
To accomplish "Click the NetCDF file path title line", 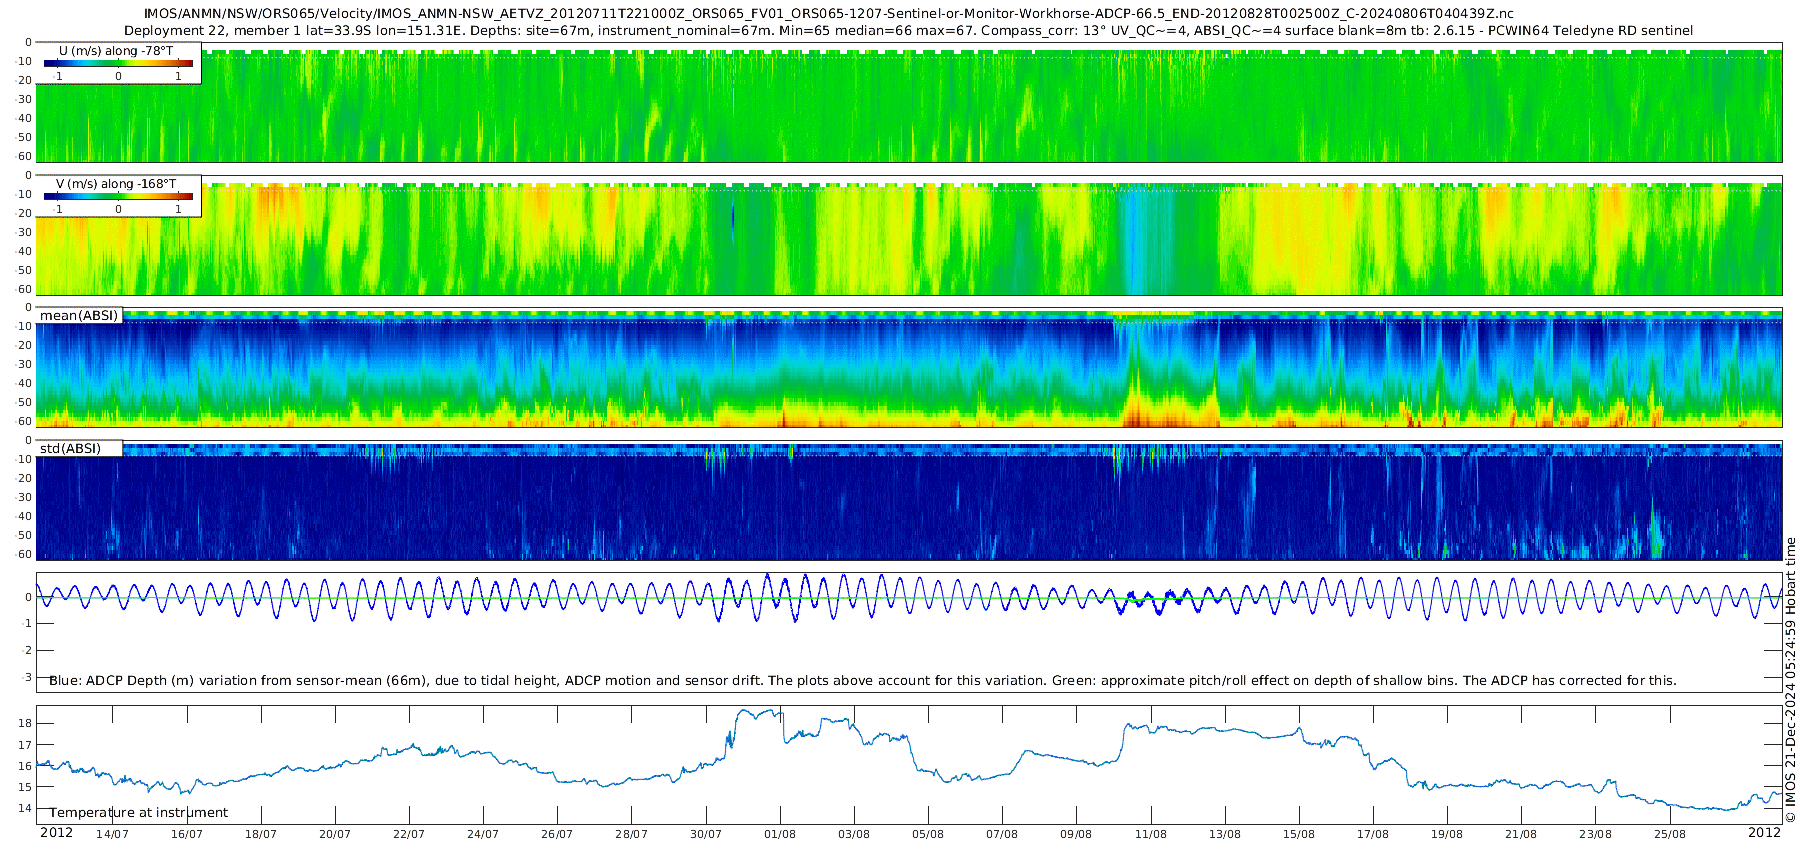I will (x=829, y=14).
